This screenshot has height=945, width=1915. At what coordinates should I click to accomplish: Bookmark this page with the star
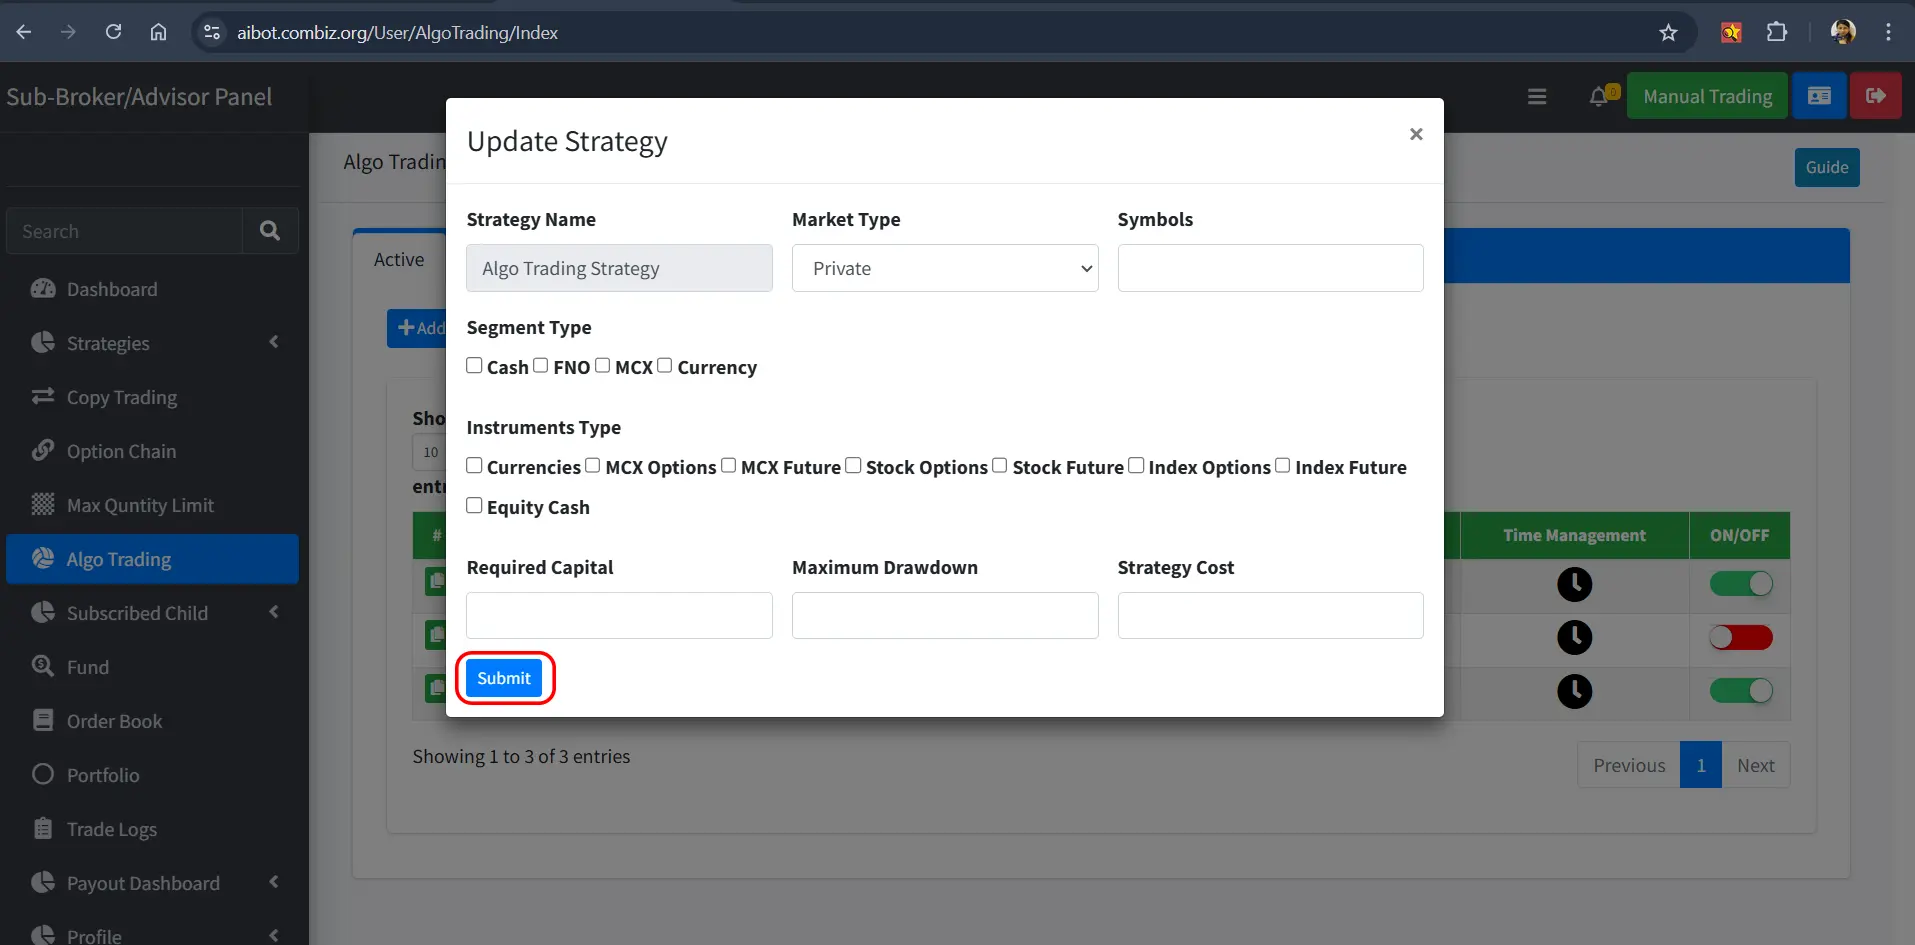click(1668, 32)
